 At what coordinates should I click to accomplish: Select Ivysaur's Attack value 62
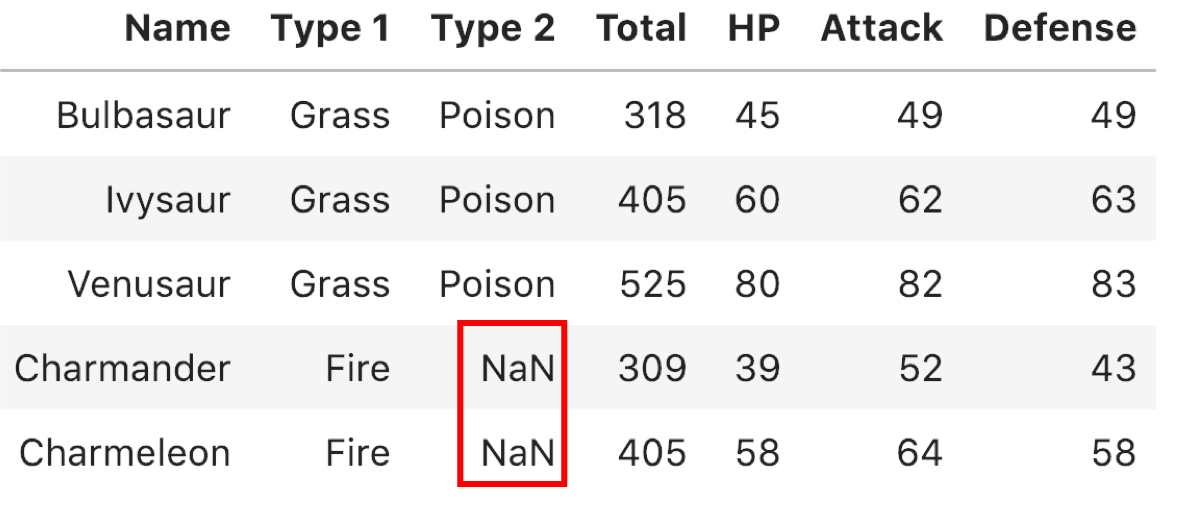click(x=919, y=200)
